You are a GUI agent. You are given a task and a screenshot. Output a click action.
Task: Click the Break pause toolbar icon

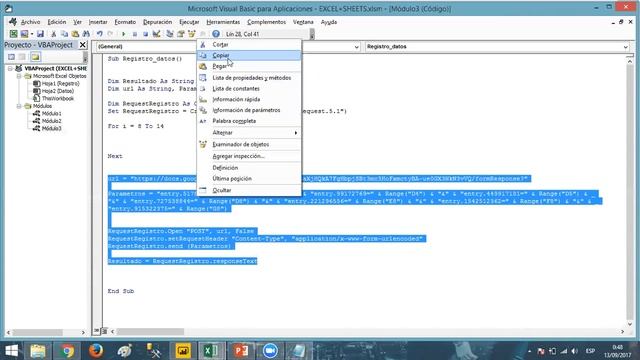(x=135, y=34)
